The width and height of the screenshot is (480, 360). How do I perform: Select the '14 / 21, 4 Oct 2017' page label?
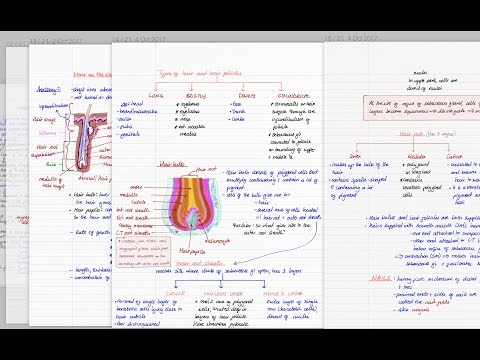(x=139, y=39)
